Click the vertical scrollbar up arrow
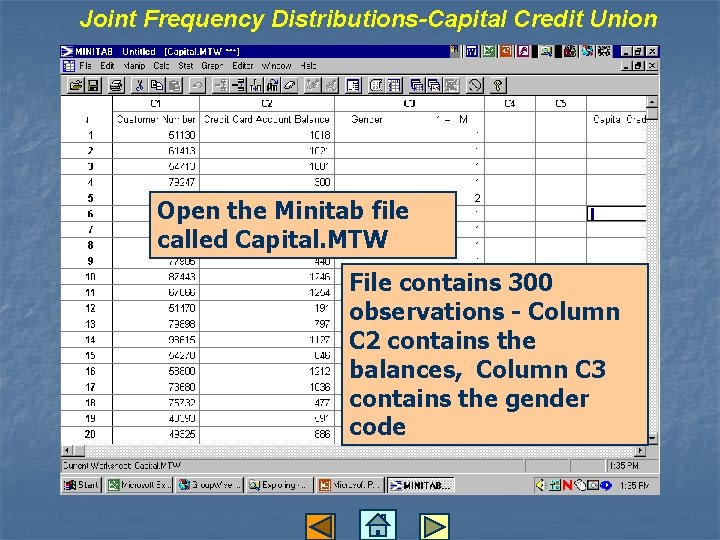Image resolution: width=720 pixels, height=540 pixels. (x=652, y=102)
